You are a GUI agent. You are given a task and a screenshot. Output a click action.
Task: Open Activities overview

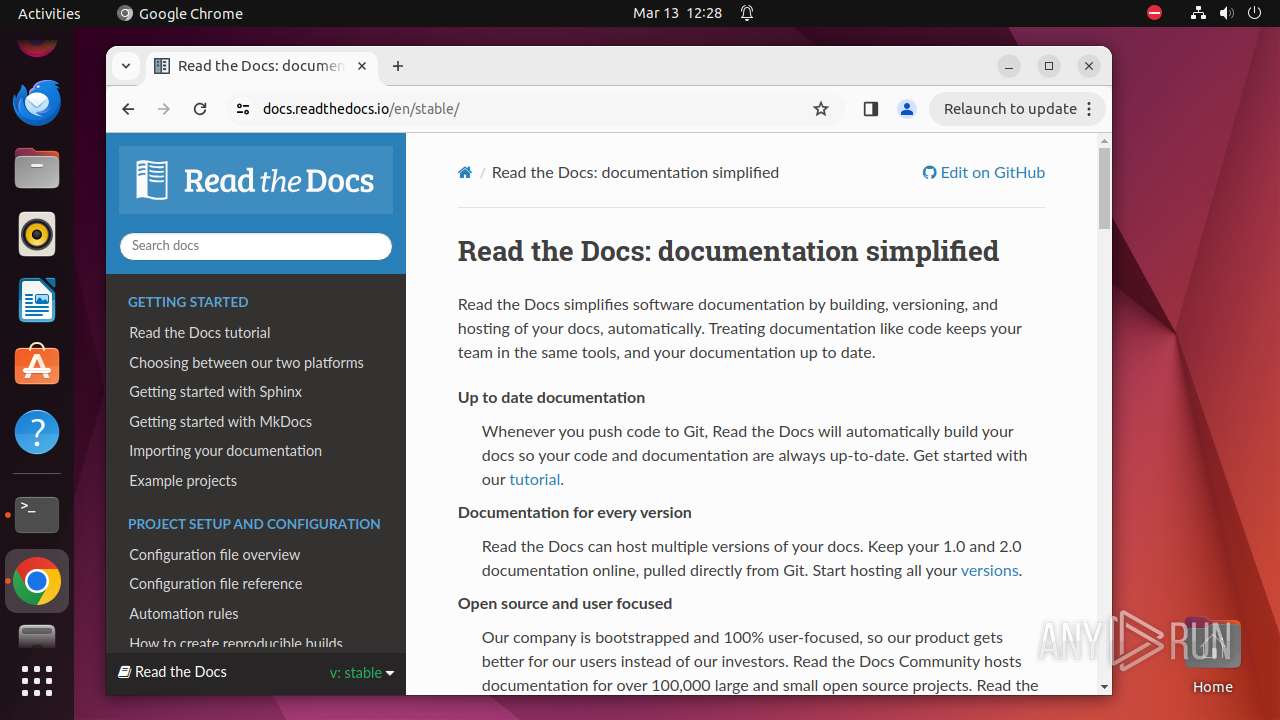click(49, 13)
